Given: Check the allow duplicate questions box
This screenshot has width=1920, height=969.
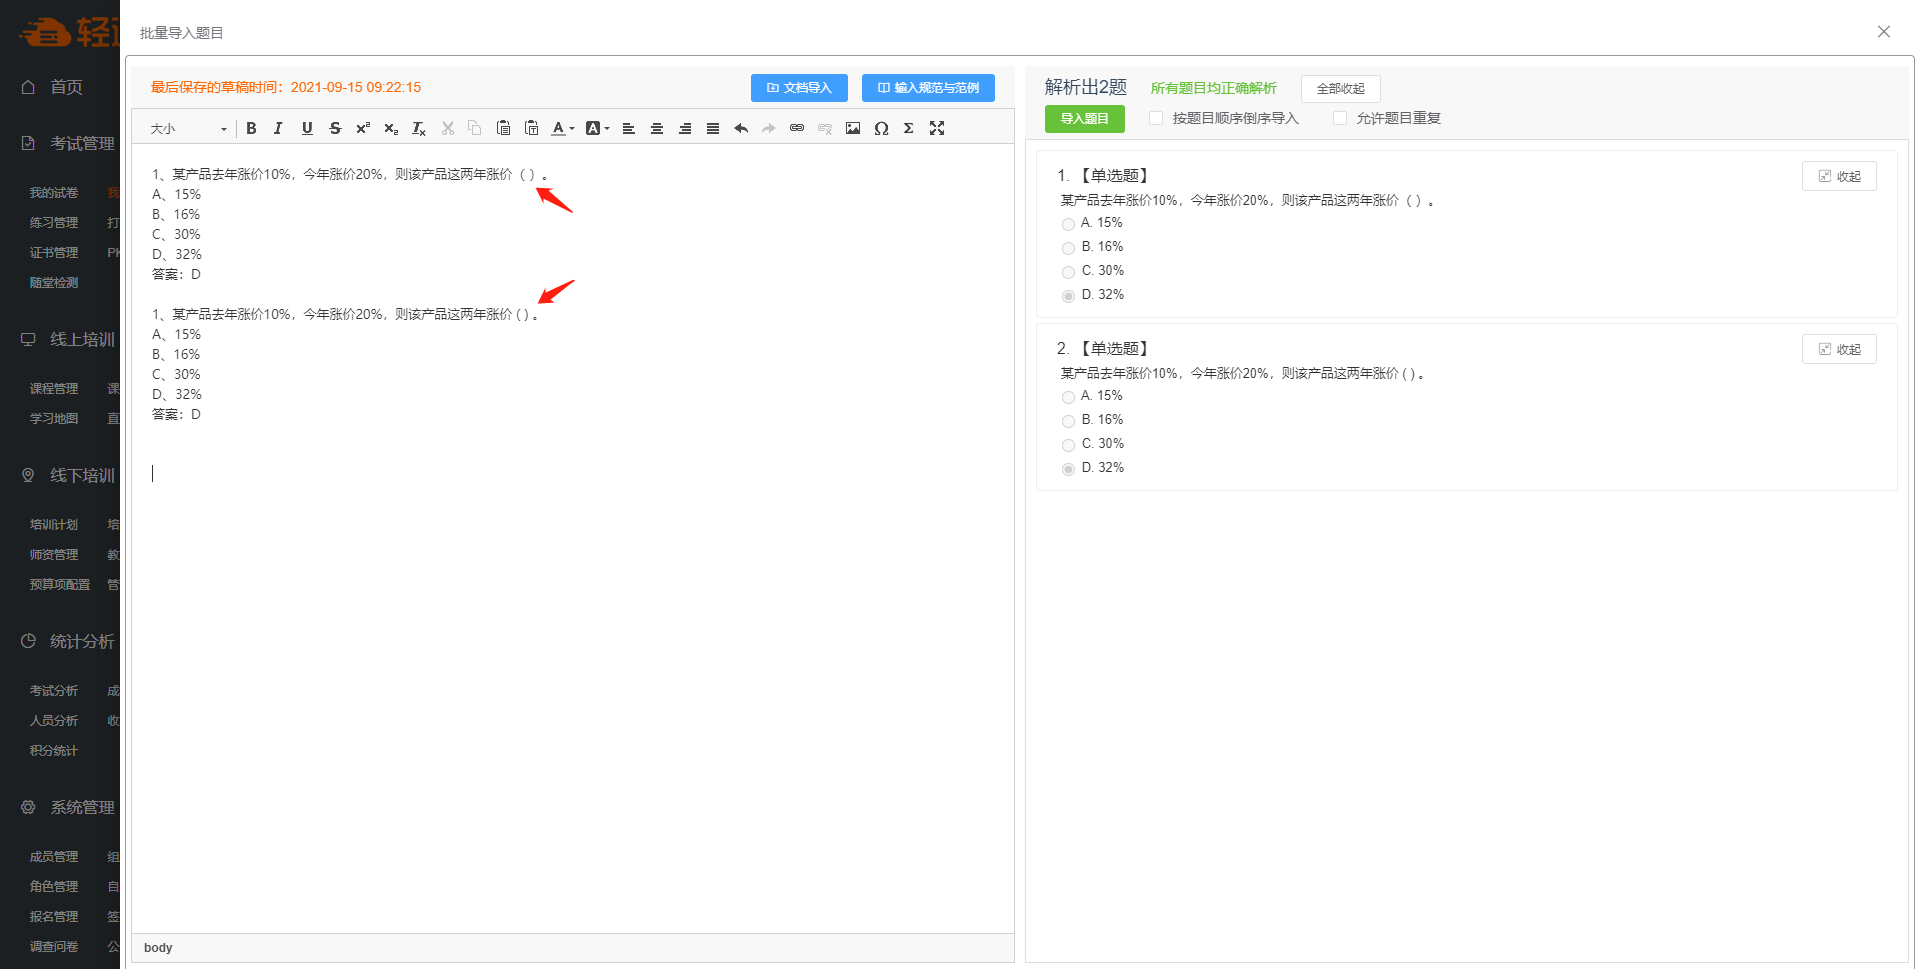Looking at the screenshot, I should [x=1340, y=118].
